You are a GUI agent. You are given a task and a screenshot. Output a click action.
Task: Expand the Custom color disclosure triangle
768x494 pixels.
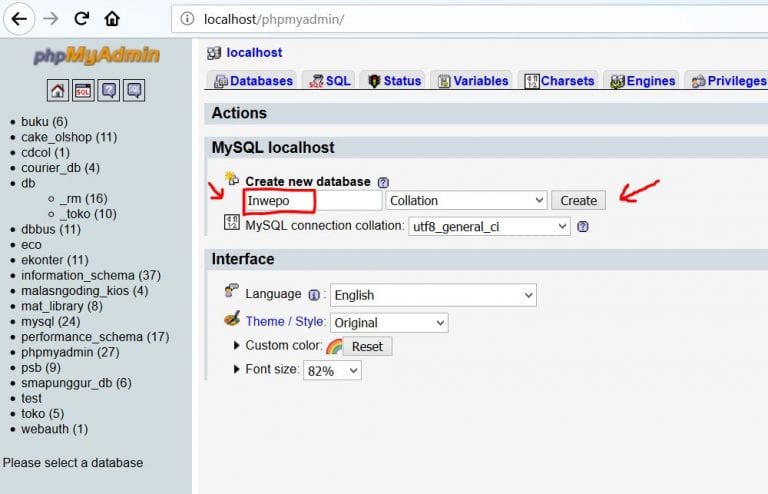pyautogui.click(x=237, y=346)
